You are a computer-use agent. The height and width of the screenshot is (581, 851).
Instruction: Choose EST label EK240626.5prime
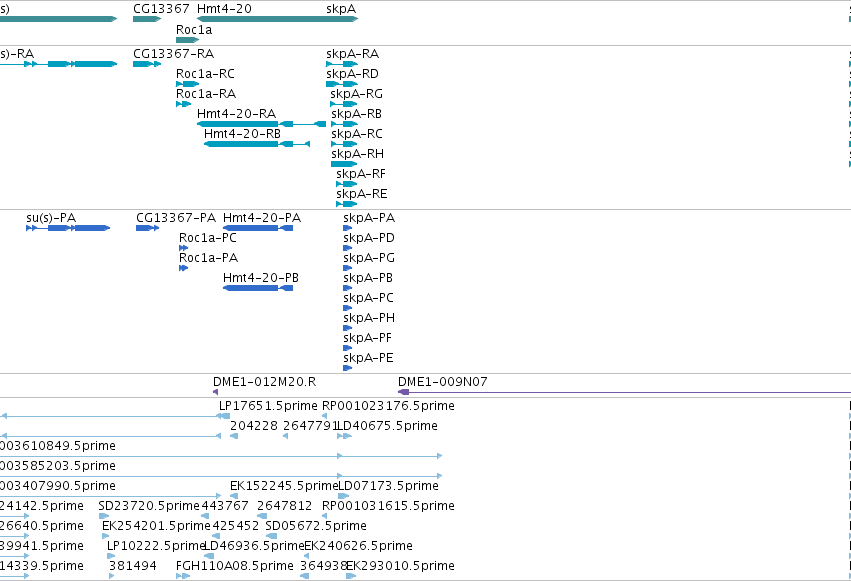click(358, 547)
